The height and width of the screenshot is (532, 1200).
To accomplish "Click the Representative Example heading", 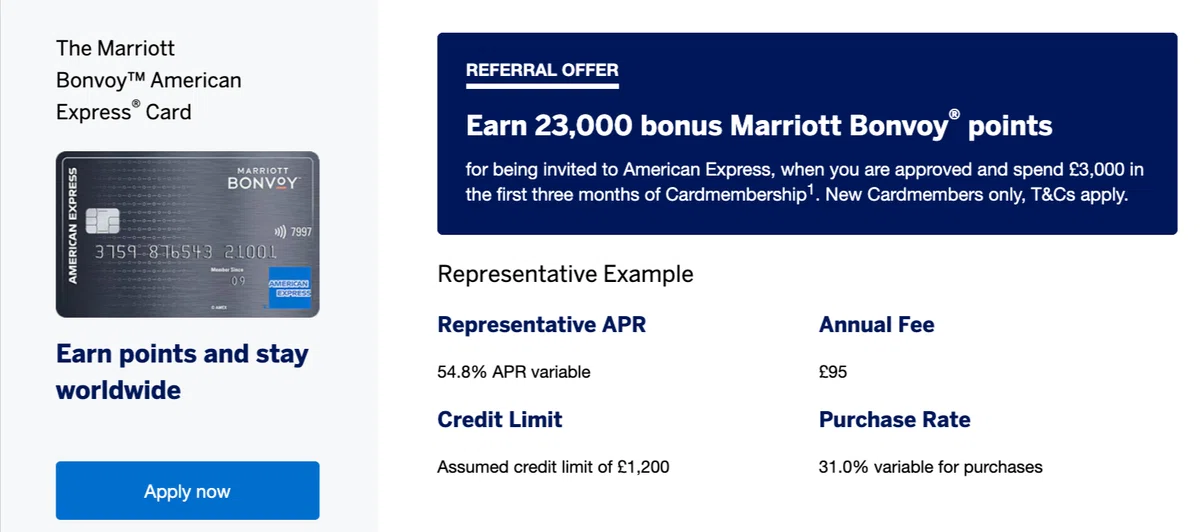I will pos(565,274).
